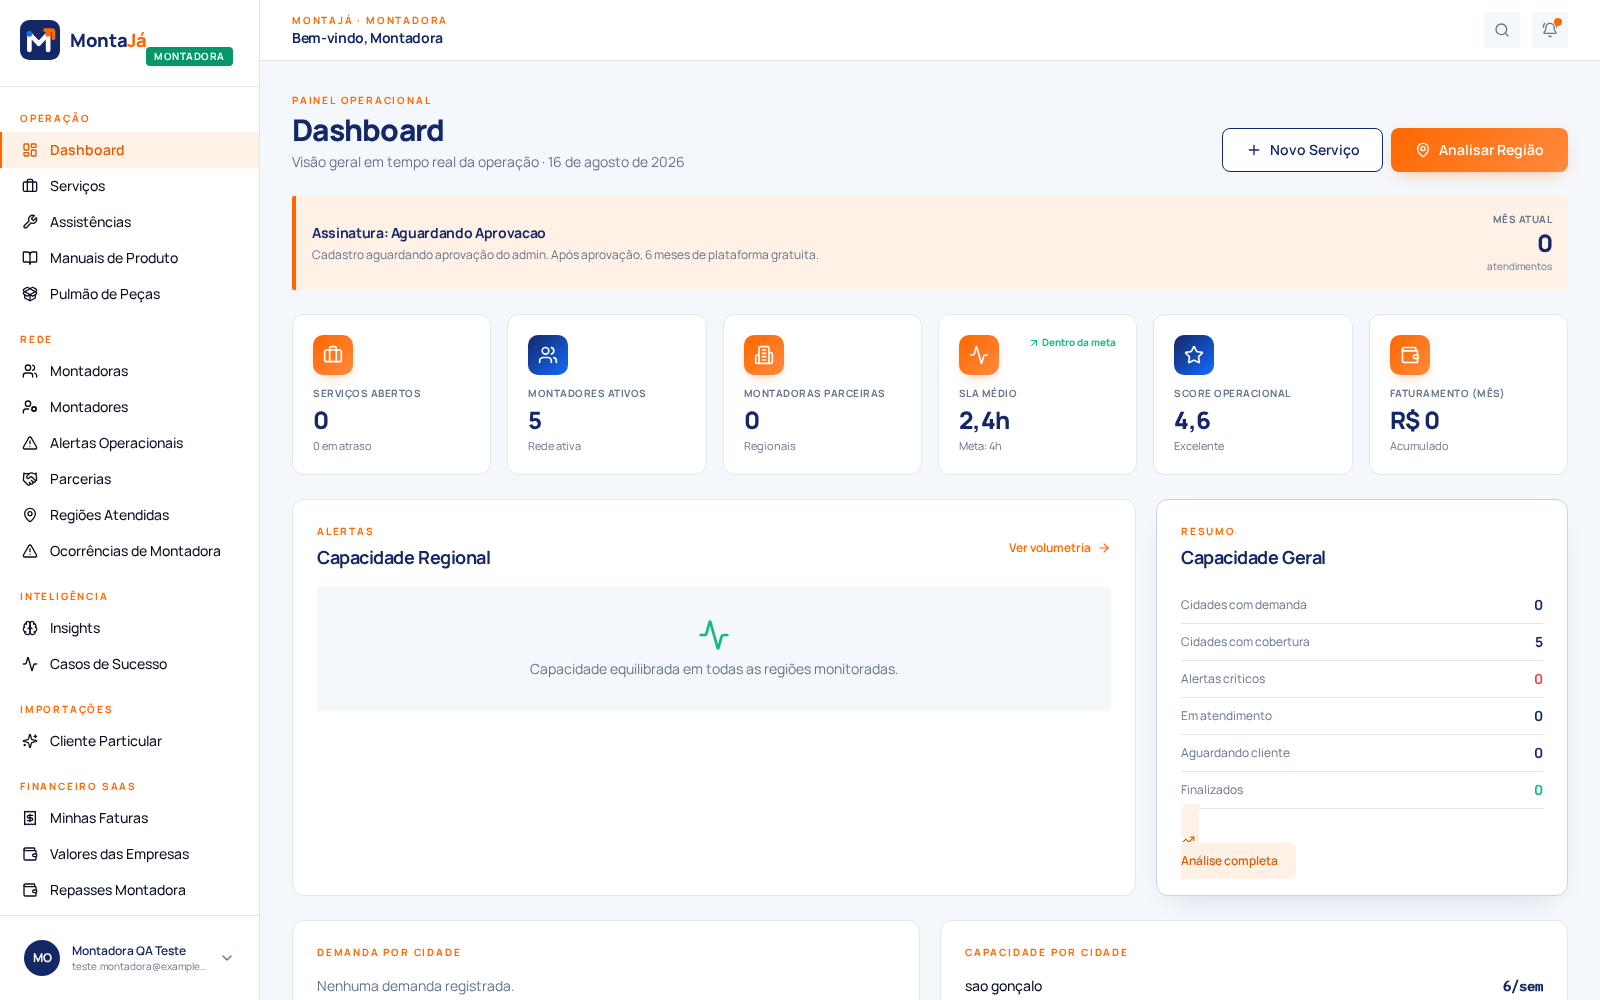
Task: Click the Minhas Faturas receipt icon
Action: (x=30, y=818)
